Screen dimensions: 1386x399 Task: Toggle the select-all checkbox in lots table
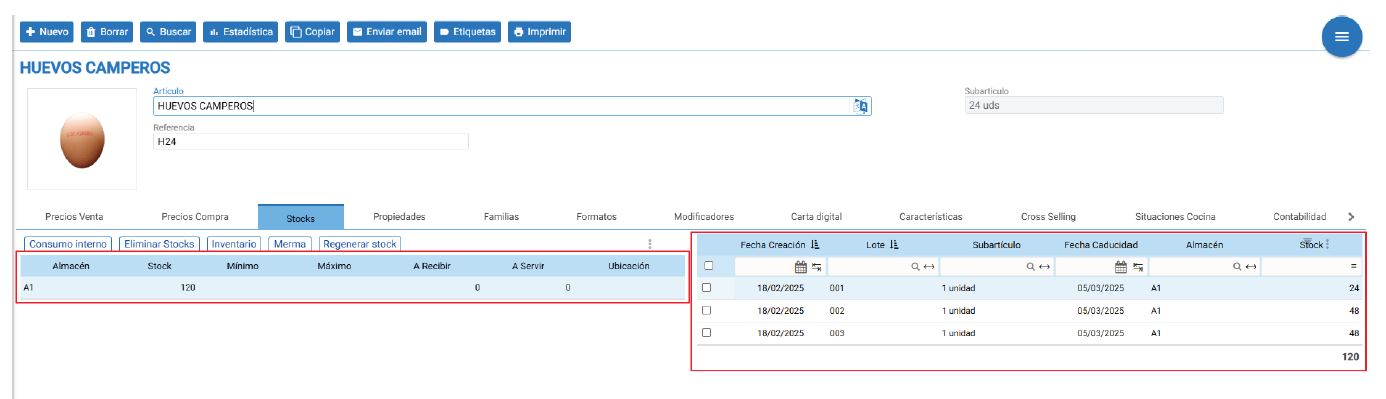(708, 266)
